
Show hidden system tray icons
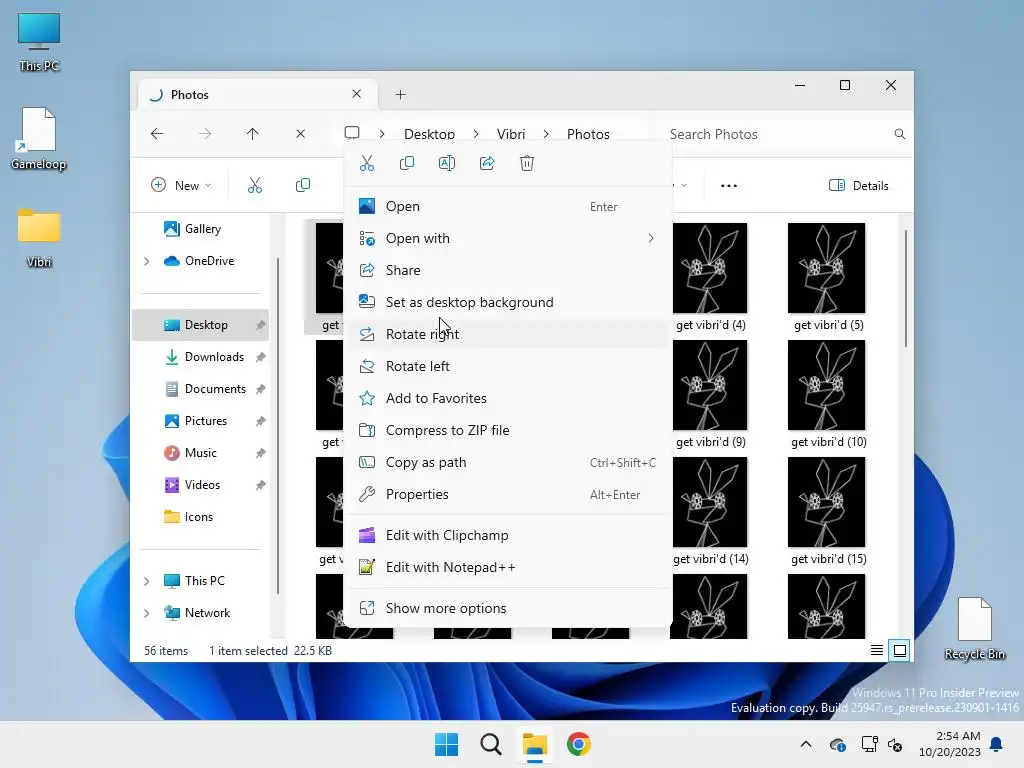point(806,744)
